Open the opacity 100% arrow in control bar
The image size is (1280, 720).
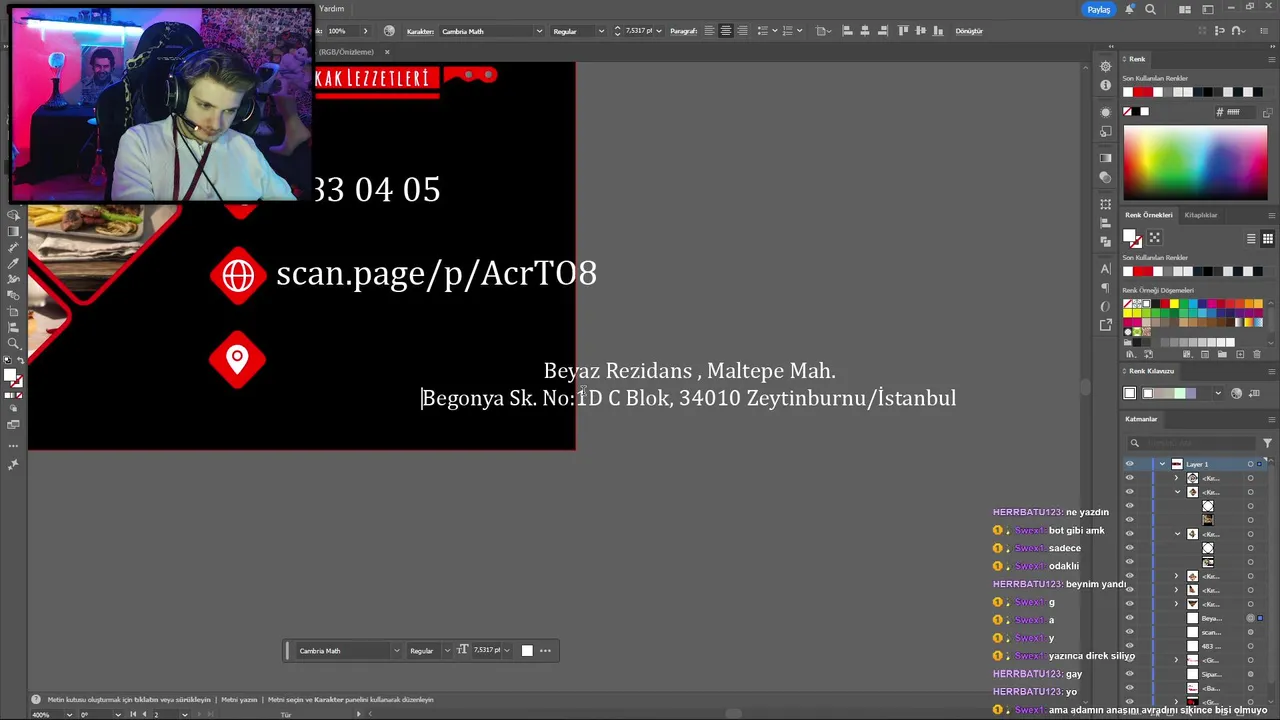pyautogui.click(x=365, y=31)
